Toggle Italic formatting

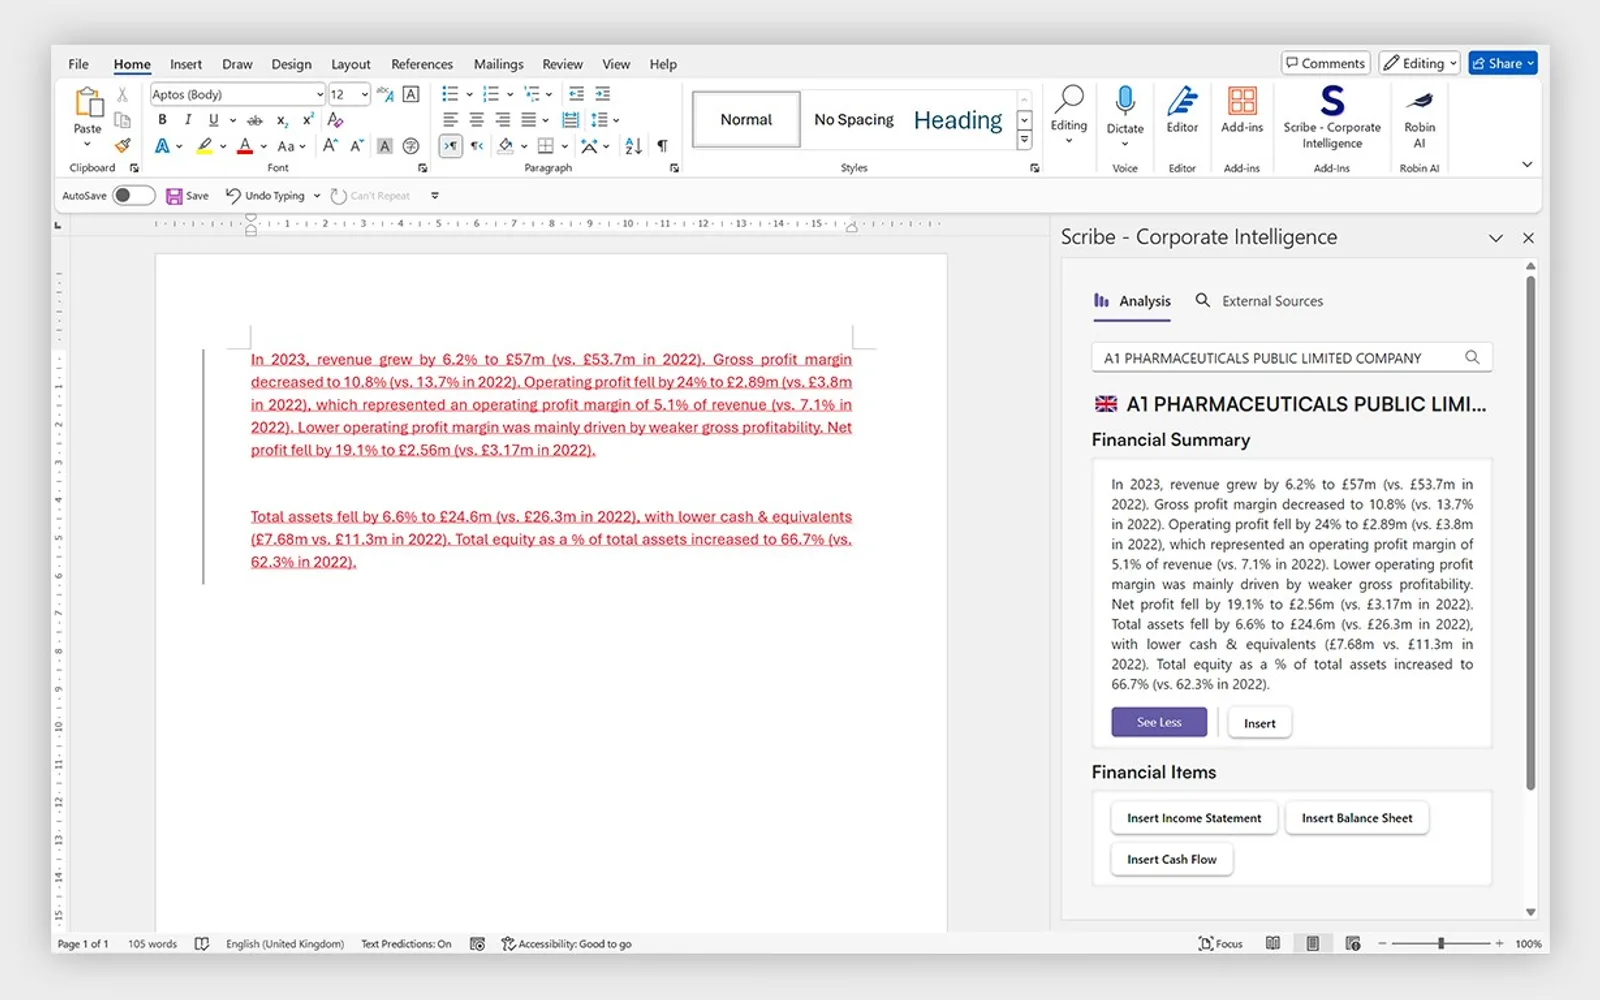point(187,120)
